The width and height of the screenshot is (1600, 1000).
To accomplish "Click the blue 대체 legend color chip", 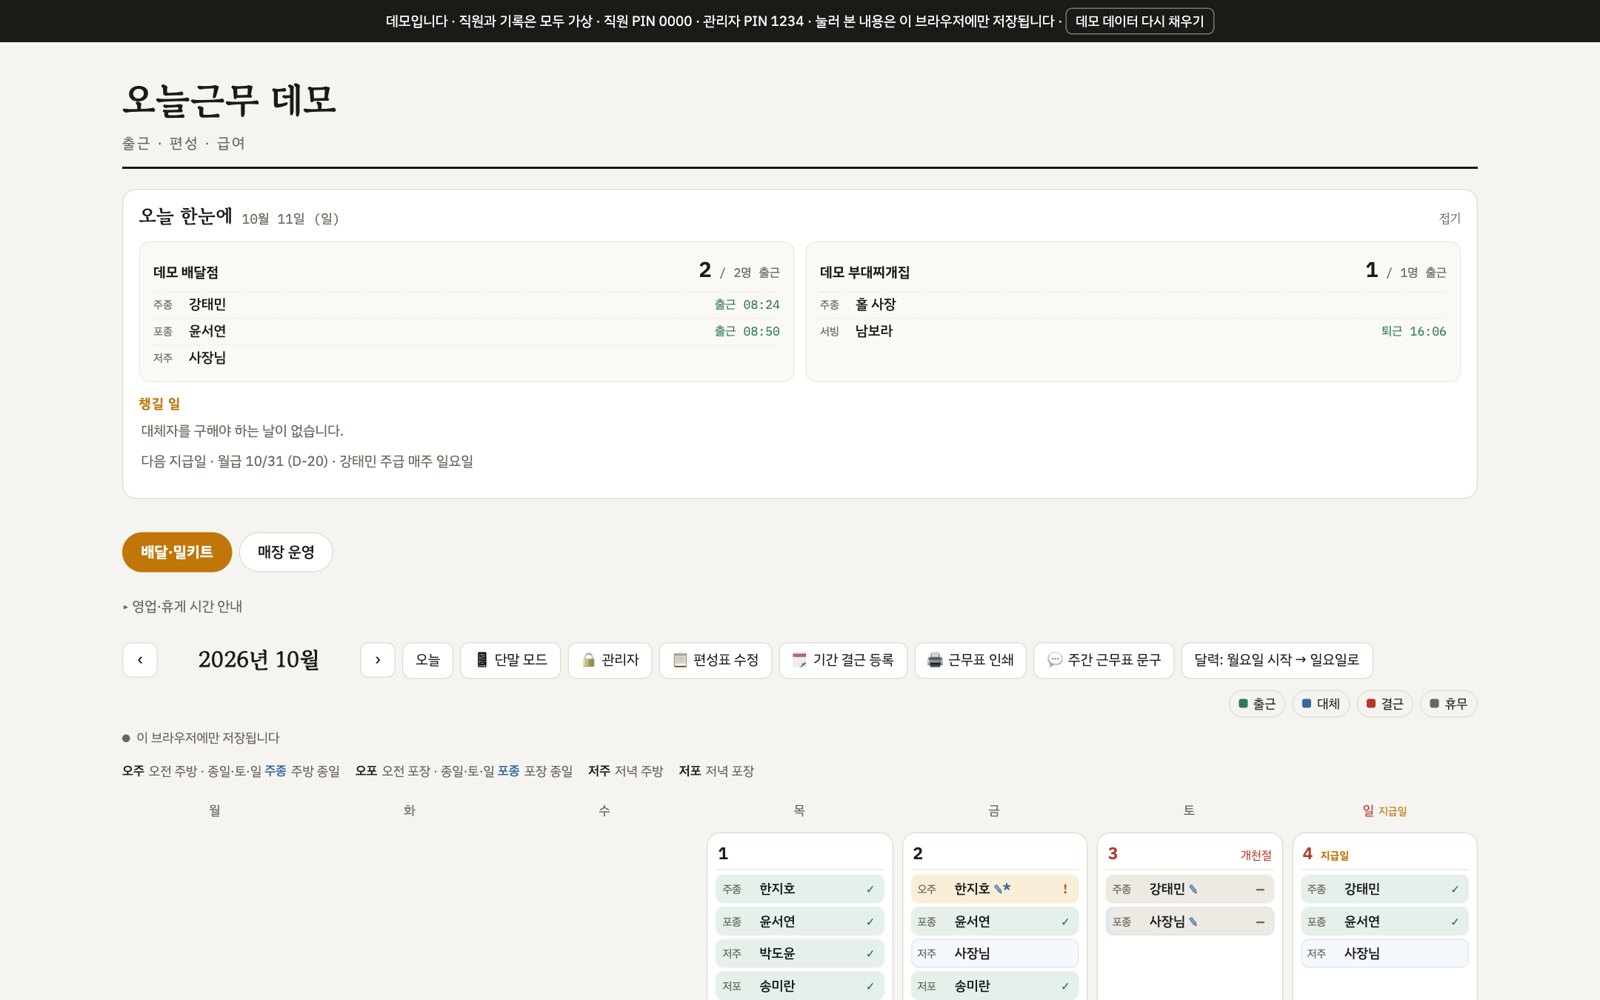I will [x=1306, y=704].
